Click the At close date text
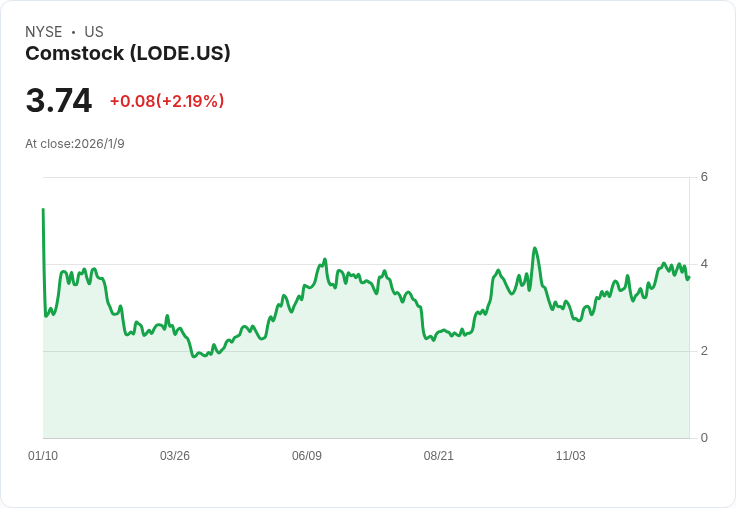 (x=75, y=144)
